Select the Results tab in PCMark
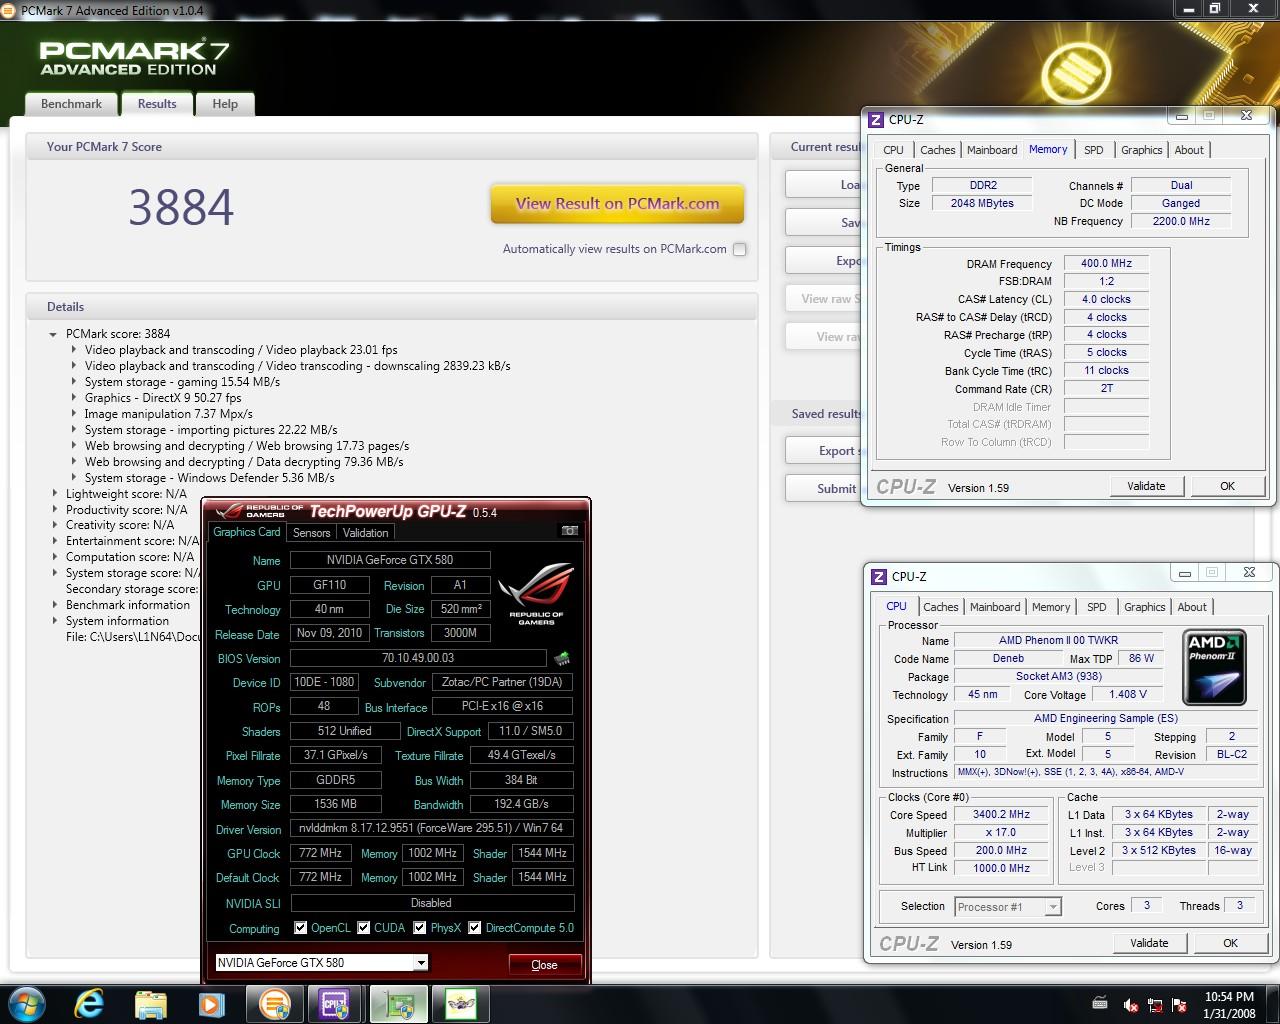The width and height of the screenshot is (1280, 1024). [x=157, y=104]
